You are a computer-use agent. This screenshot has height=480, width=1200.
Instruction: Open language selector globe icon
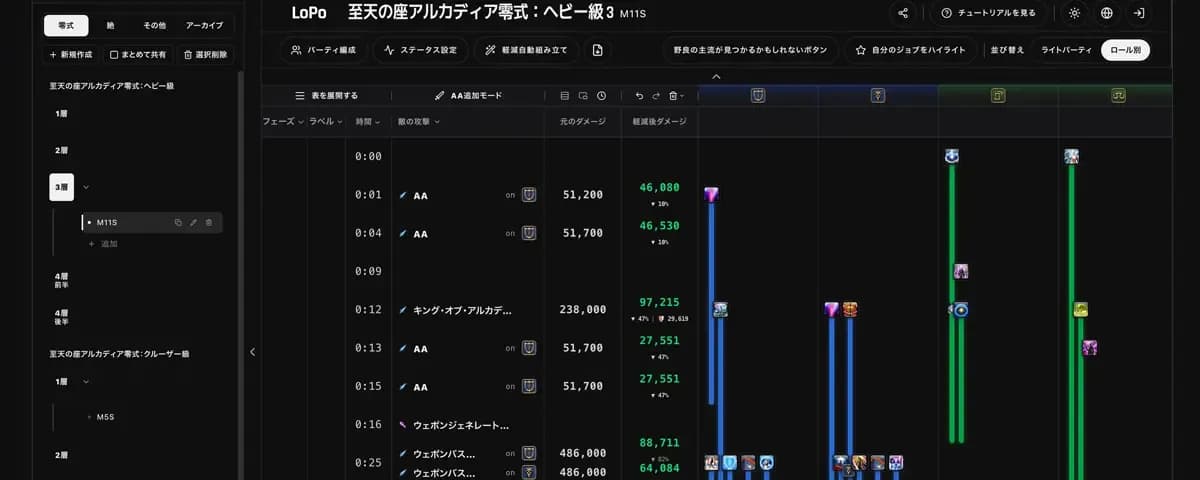pos(1106,13)
